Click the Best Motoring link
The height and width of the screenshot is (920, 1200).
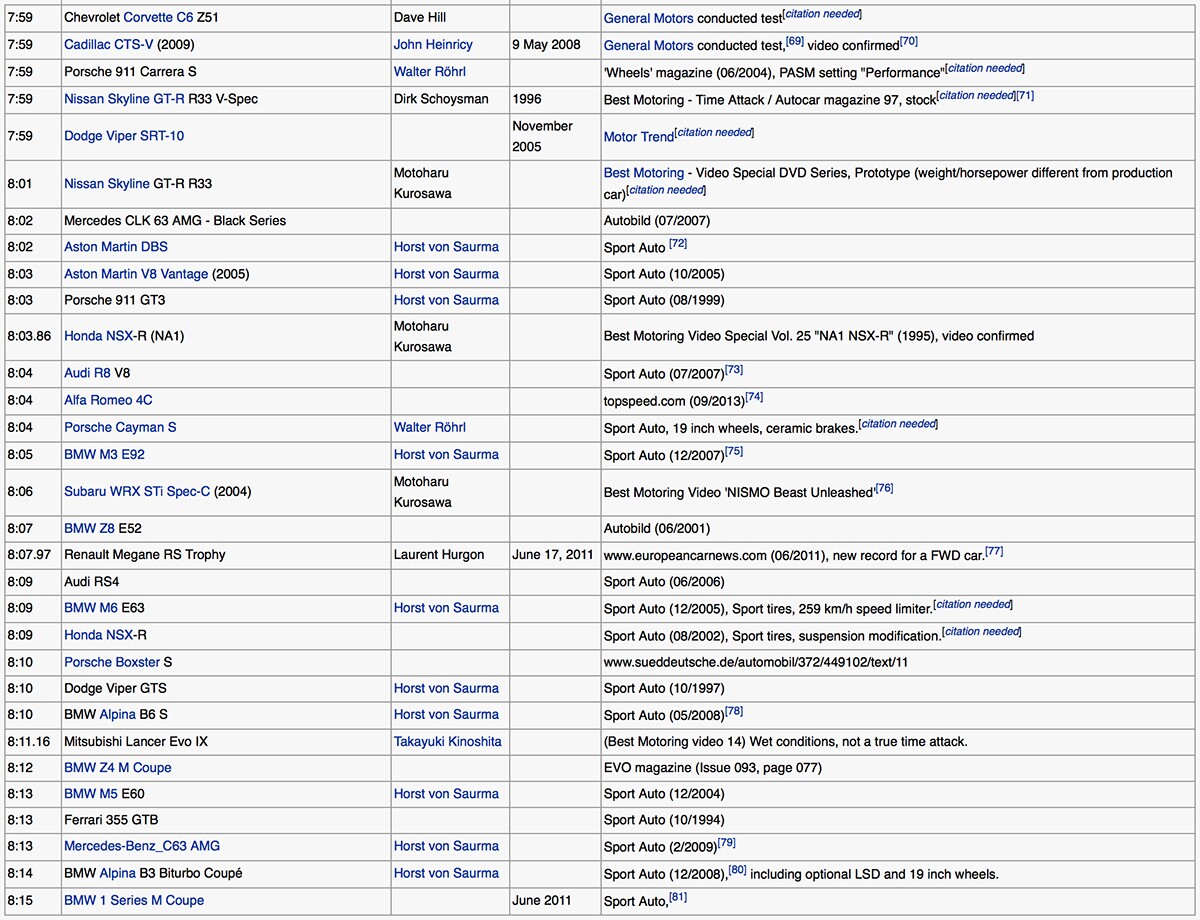click(644, 173)
